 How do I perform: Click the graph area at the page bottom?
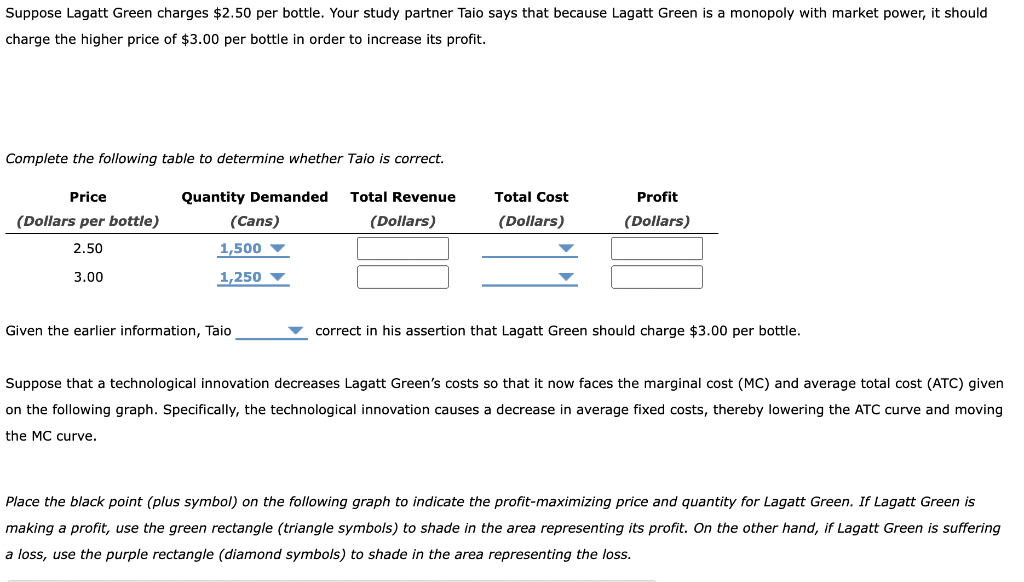click(x=330, y=578)
